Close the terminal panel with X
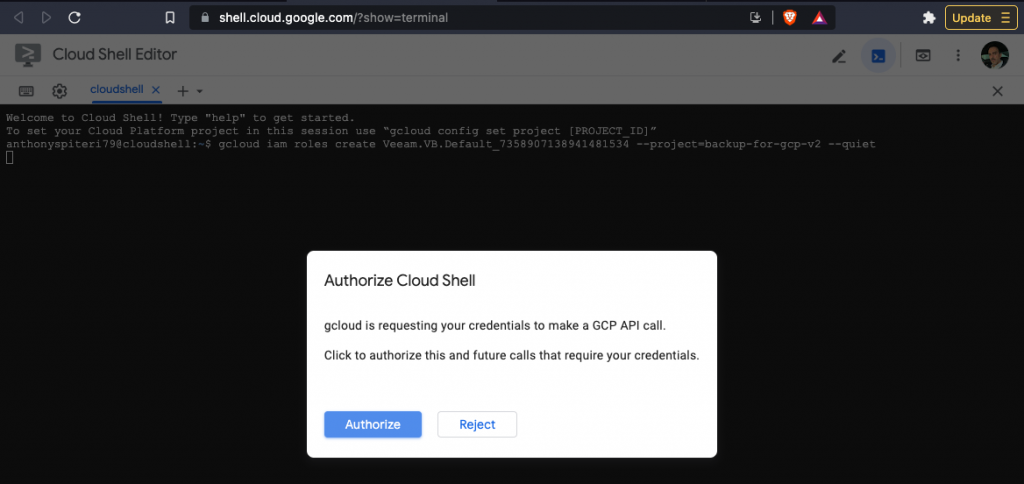 (x=997, y=91)
